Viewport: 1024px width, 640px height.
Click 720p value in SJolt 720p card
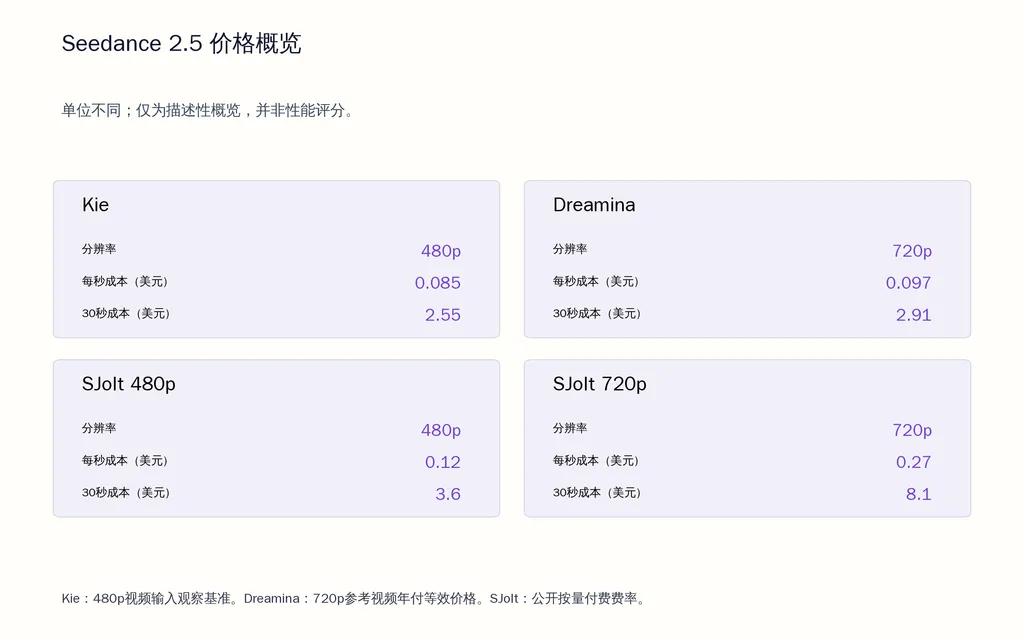912,430
